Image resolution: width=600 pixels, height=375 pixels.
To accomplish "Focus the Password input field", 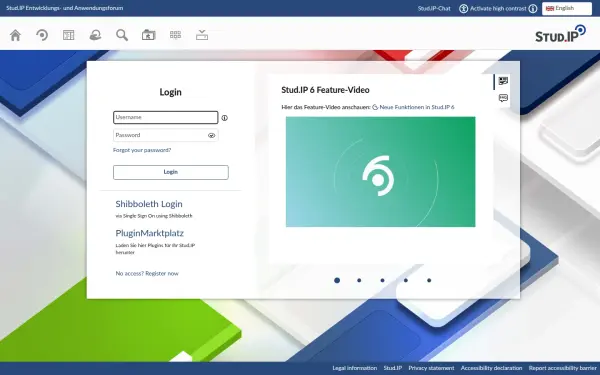I will click(166, 135).
